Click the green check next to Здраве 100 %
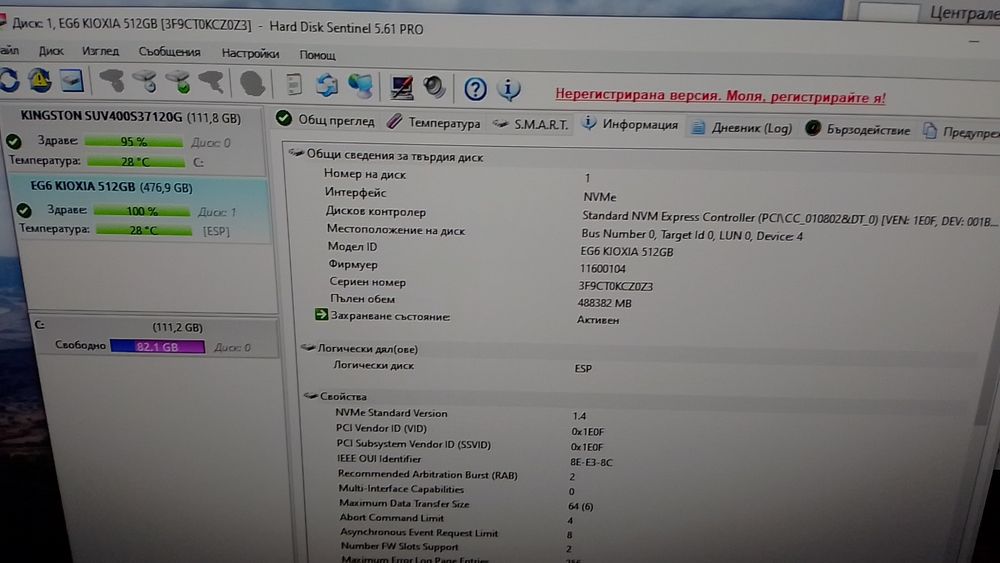Screen dimensions: 1000x563 [x=24, y=210]
